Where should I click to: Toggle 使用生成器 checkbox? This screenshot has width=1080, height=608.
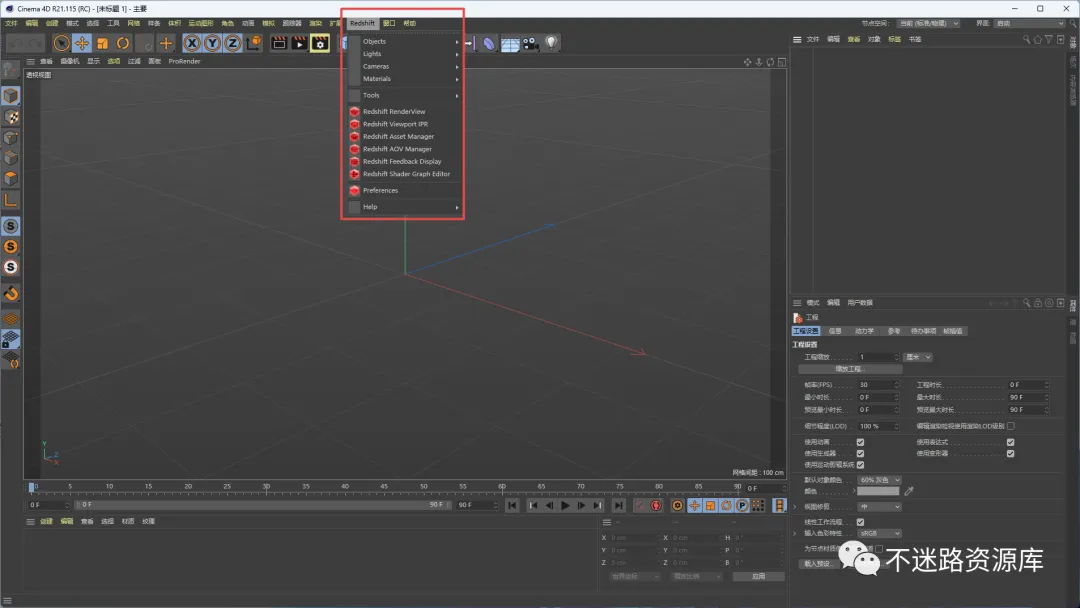(860, 453)
